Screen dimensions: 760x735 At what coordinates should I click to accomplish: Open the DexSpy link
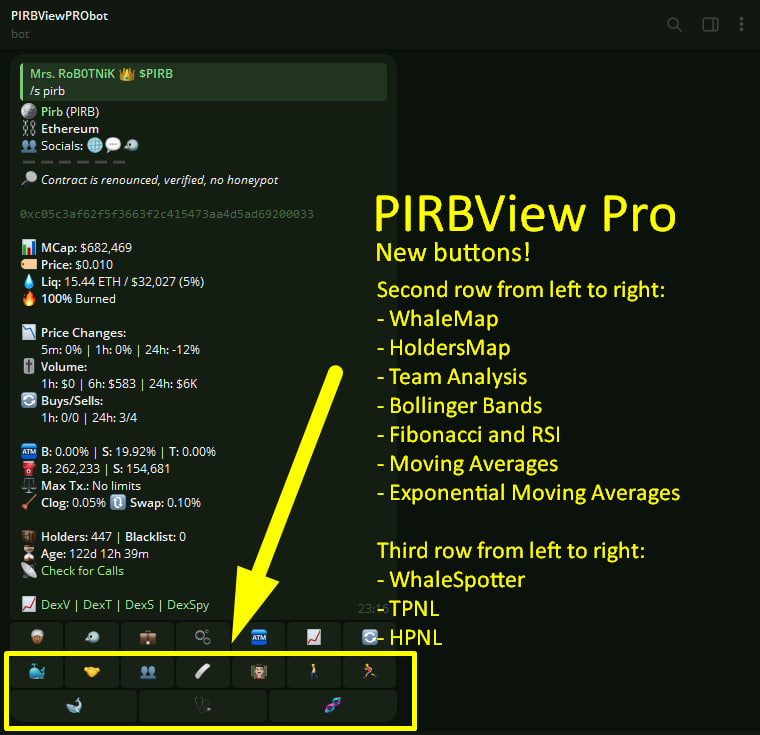[x=188, y=605]
